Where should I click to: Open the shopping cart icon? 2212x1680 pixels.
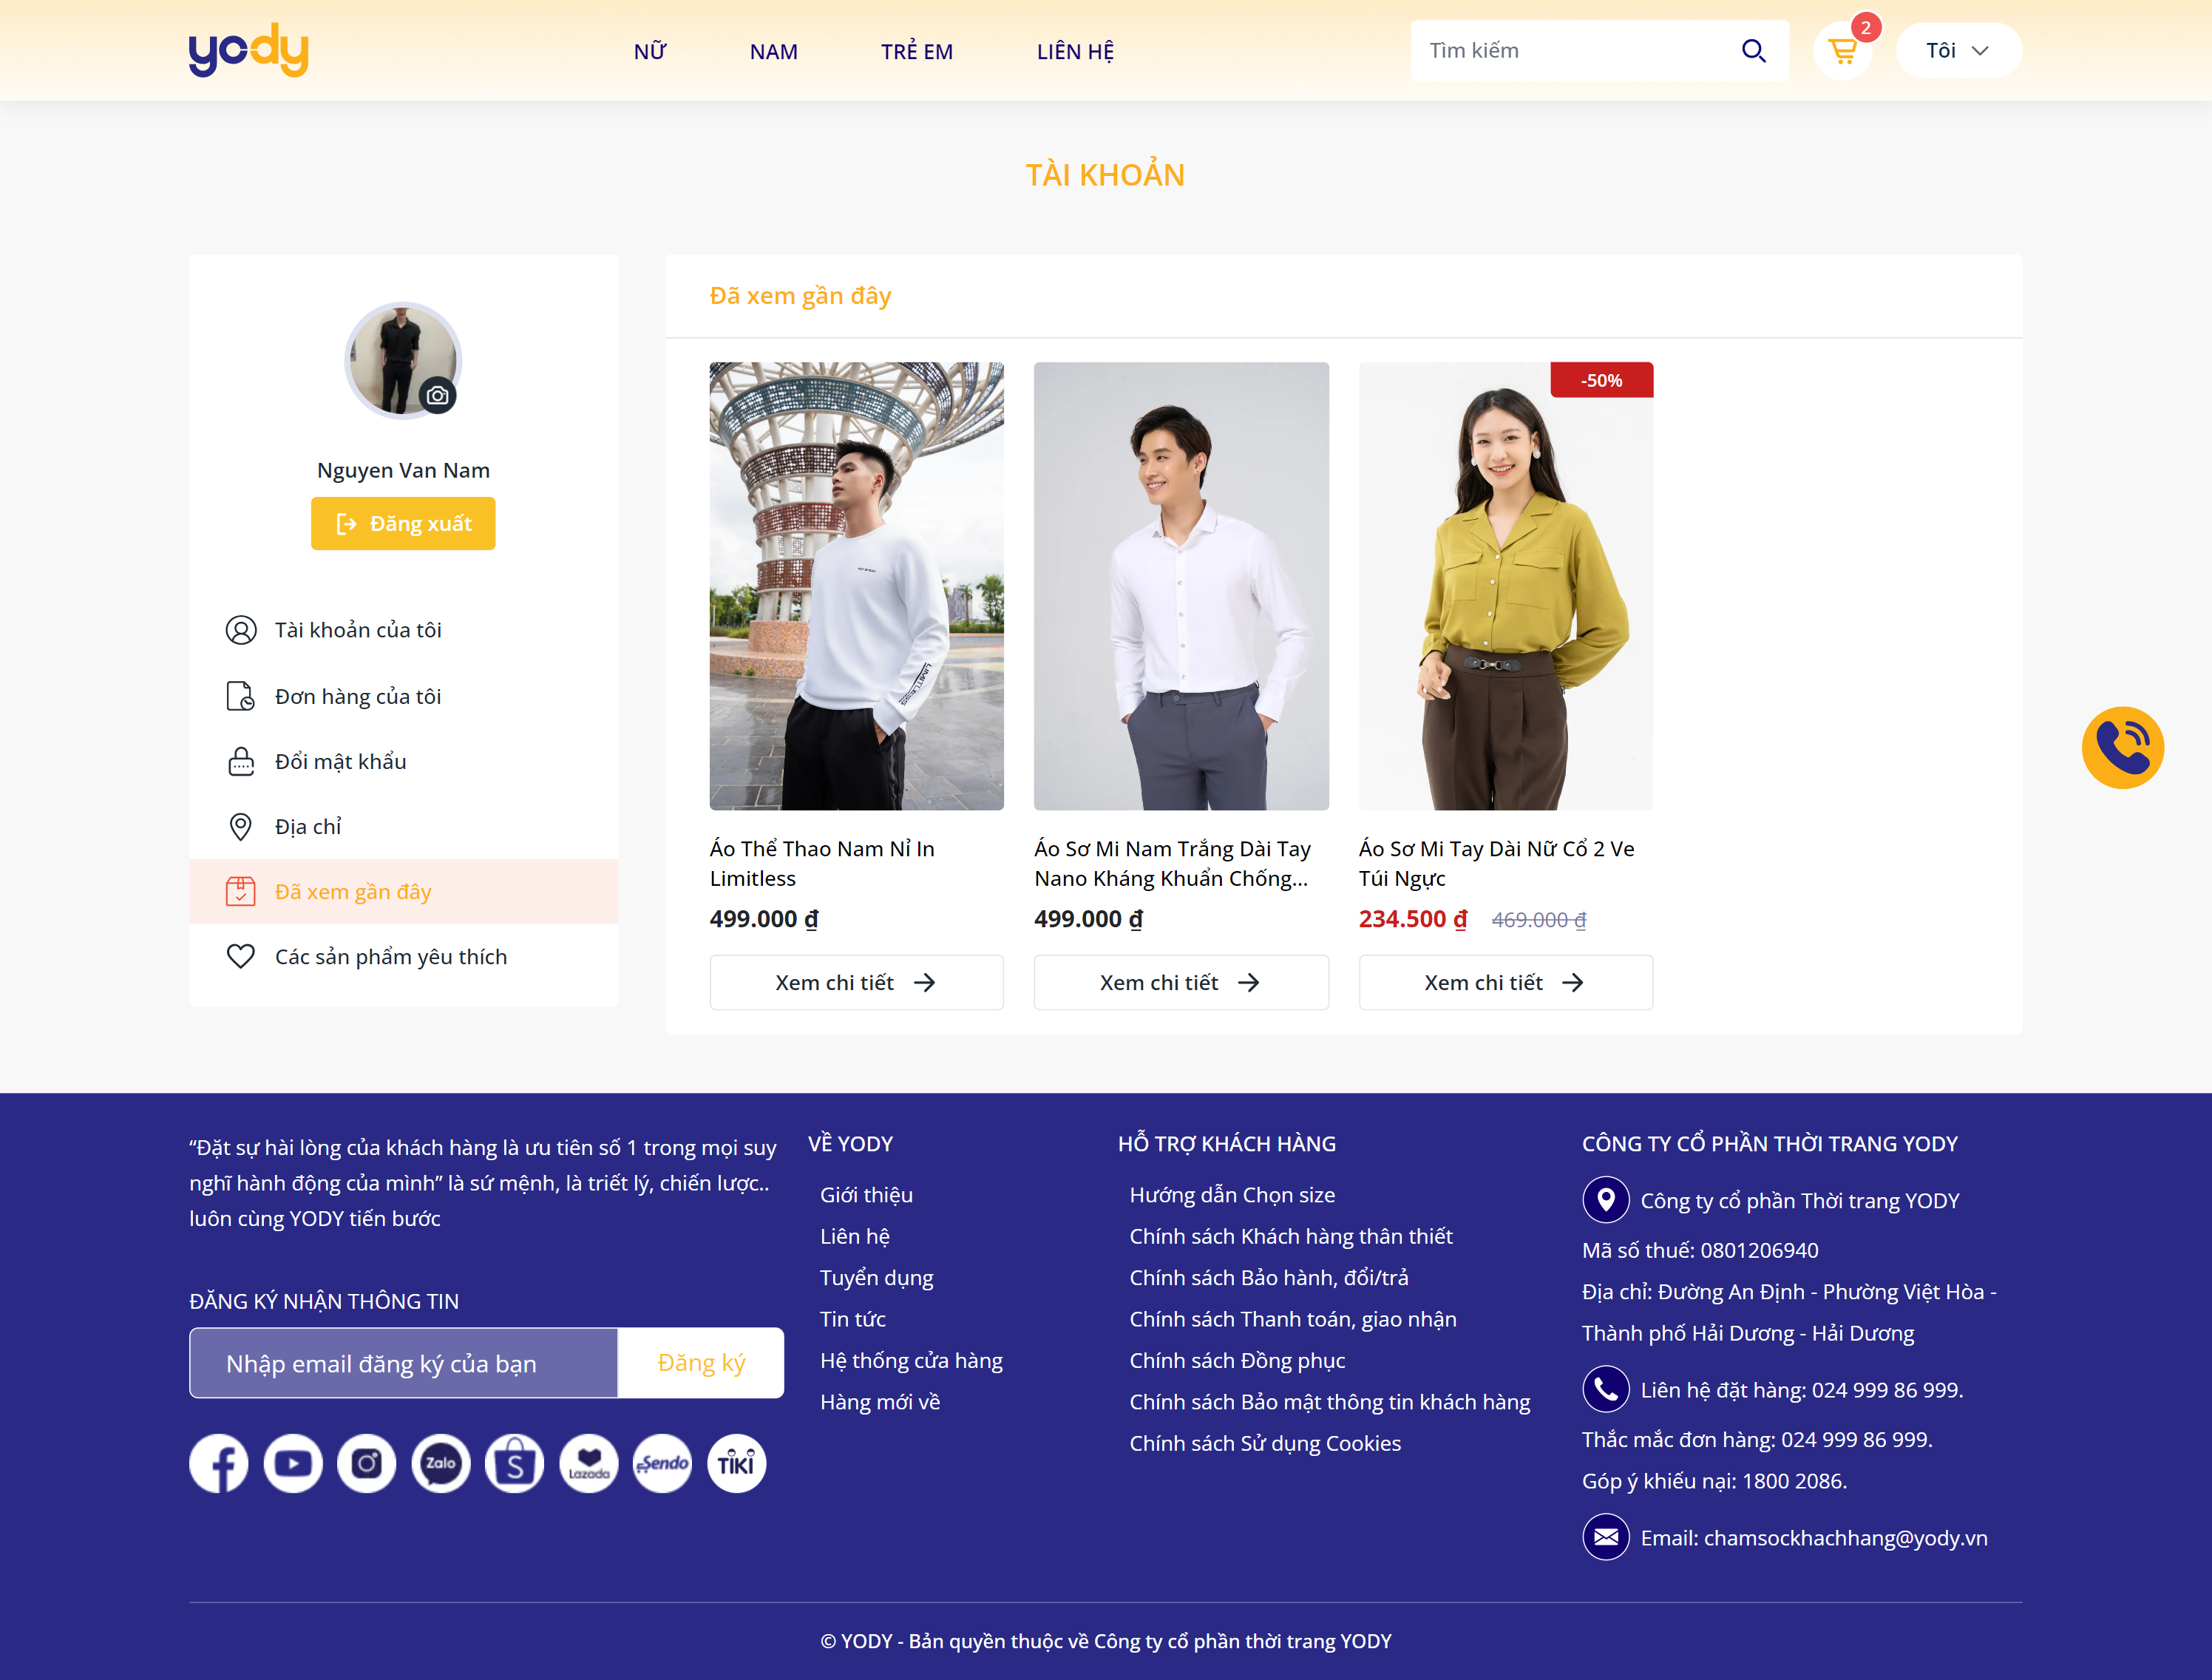point(1842,51)
